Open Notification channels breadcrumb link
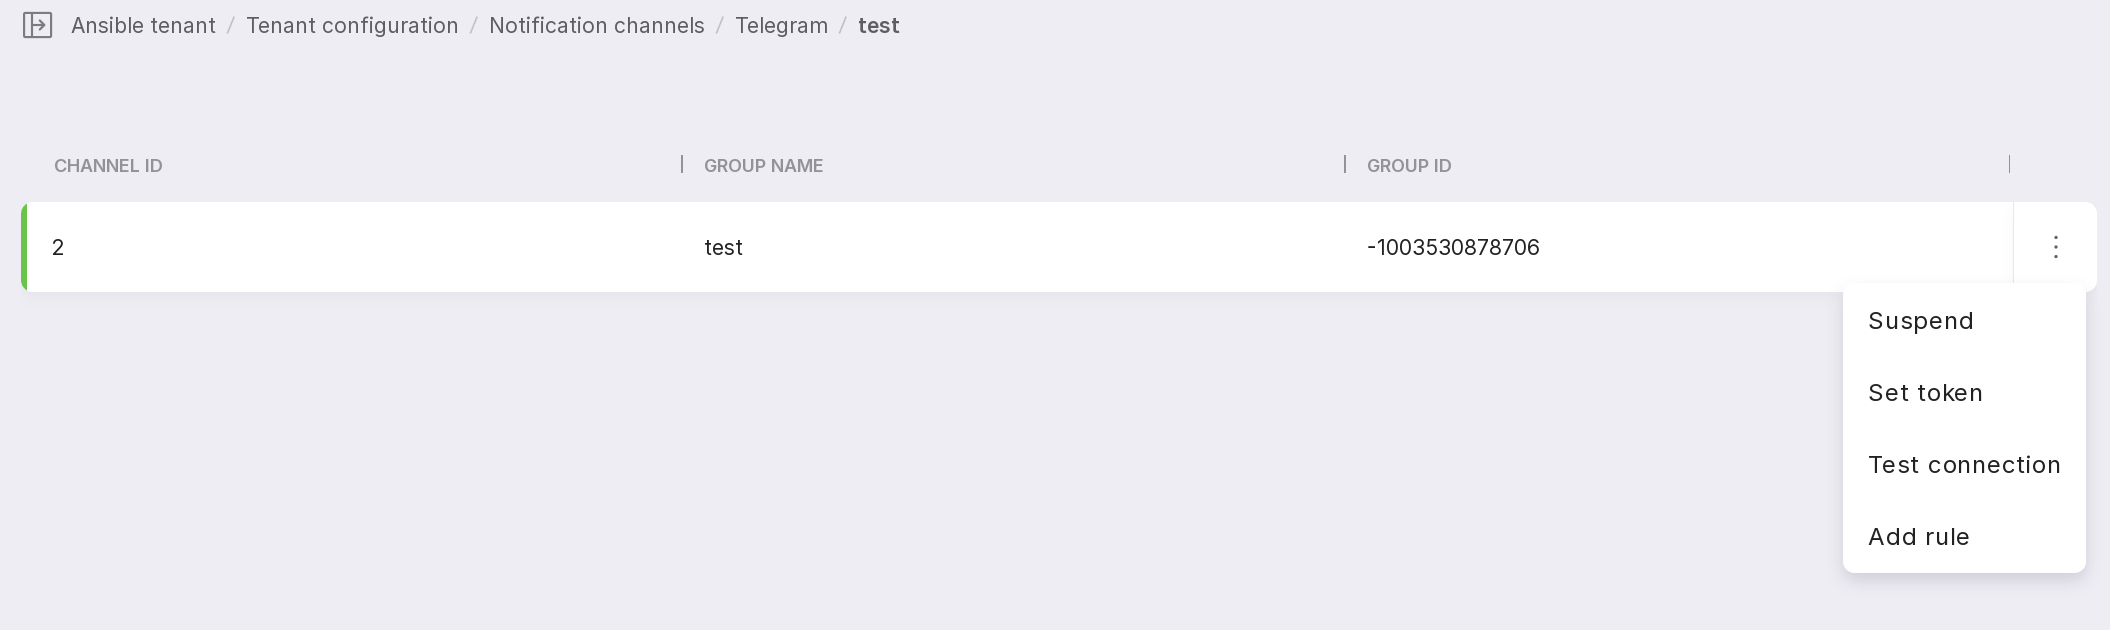Image resolution: width=2110 pixels, height=630 pixels. coord(596,25)
